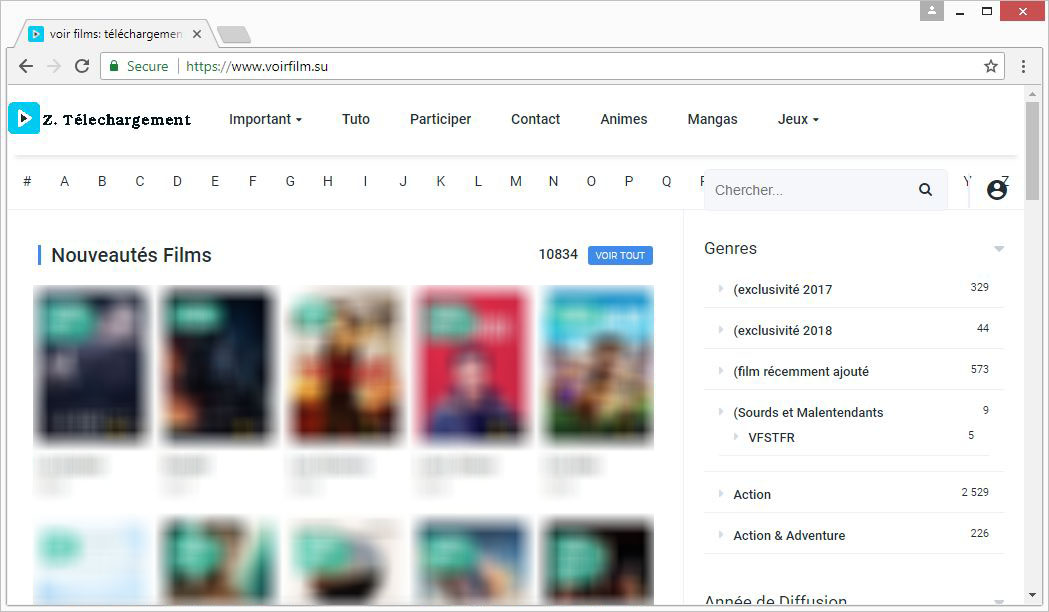Click the browser forward arrow
1049x612 pixels.
(54, 66)
